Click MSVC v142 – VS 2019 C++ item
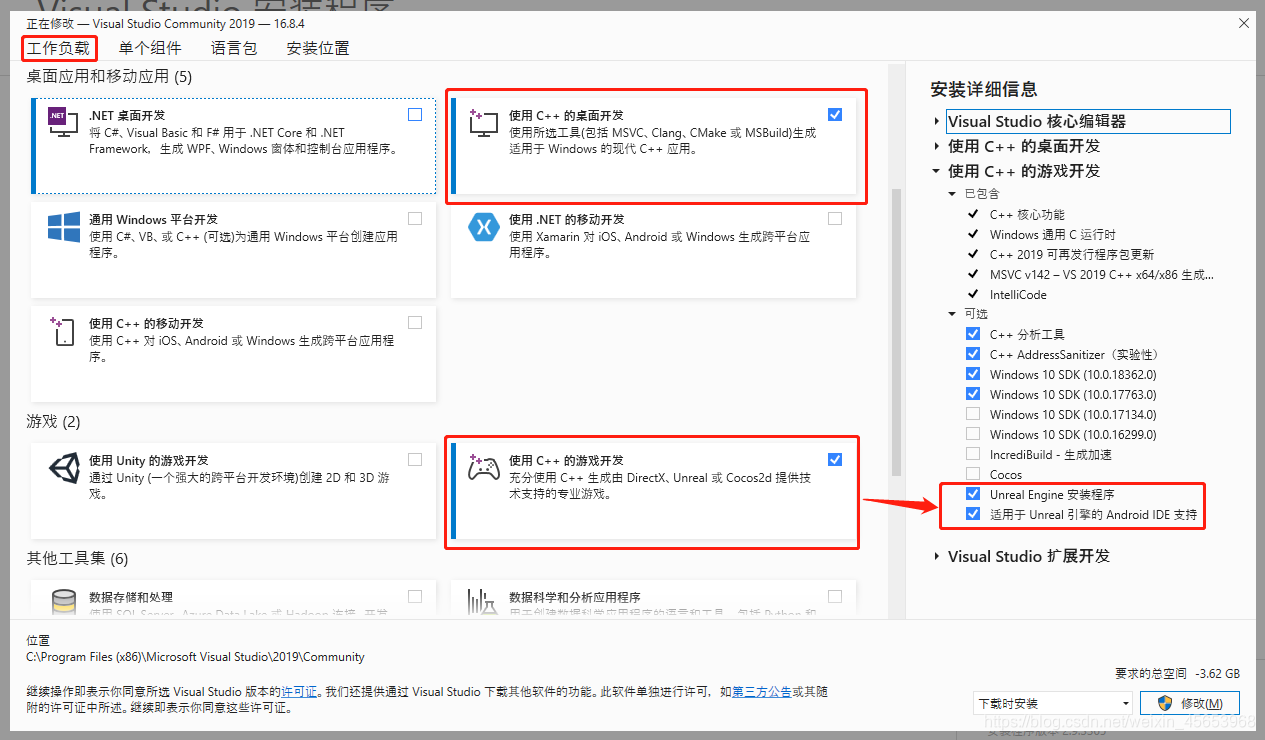1265x740 pixels. pos(1102,274)
